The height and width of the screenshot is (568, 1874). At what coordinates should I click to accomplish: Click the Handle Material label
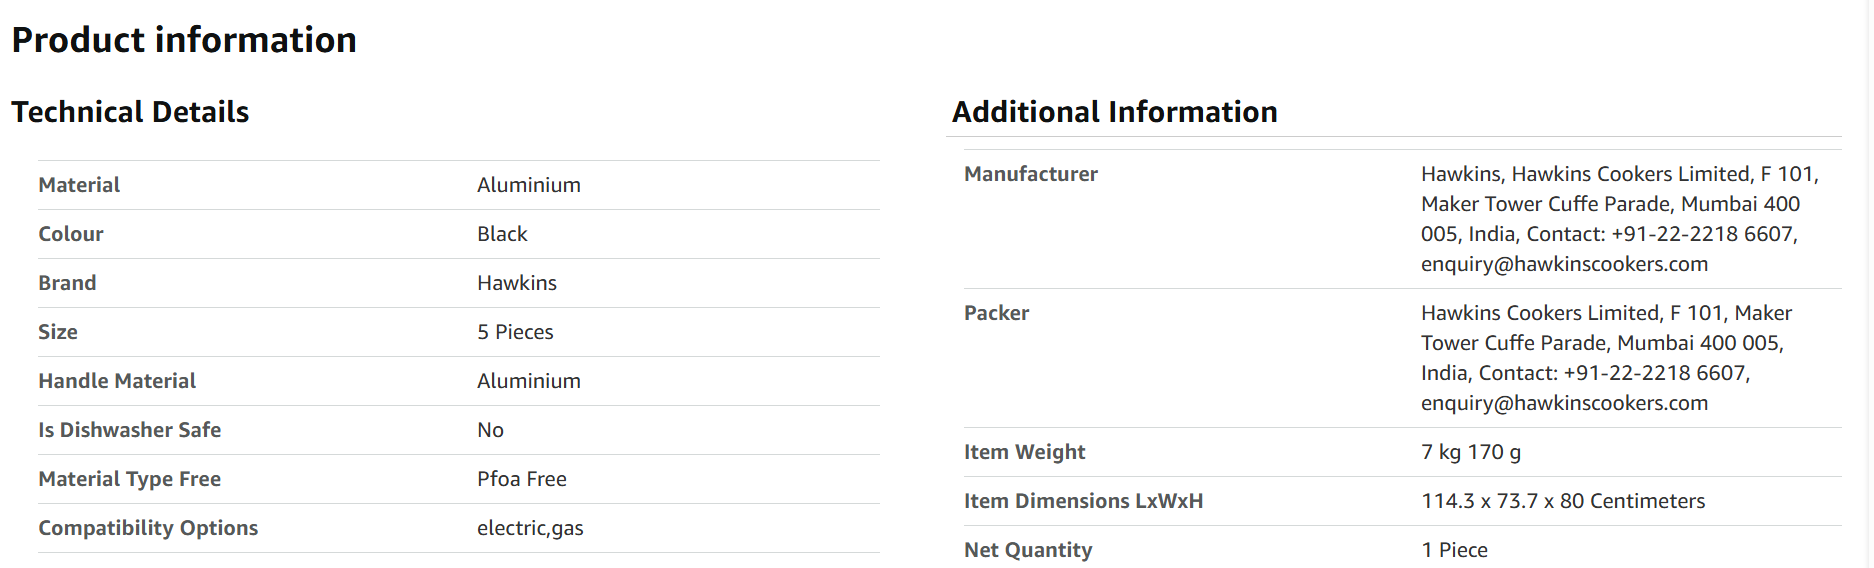coord(117,381)
